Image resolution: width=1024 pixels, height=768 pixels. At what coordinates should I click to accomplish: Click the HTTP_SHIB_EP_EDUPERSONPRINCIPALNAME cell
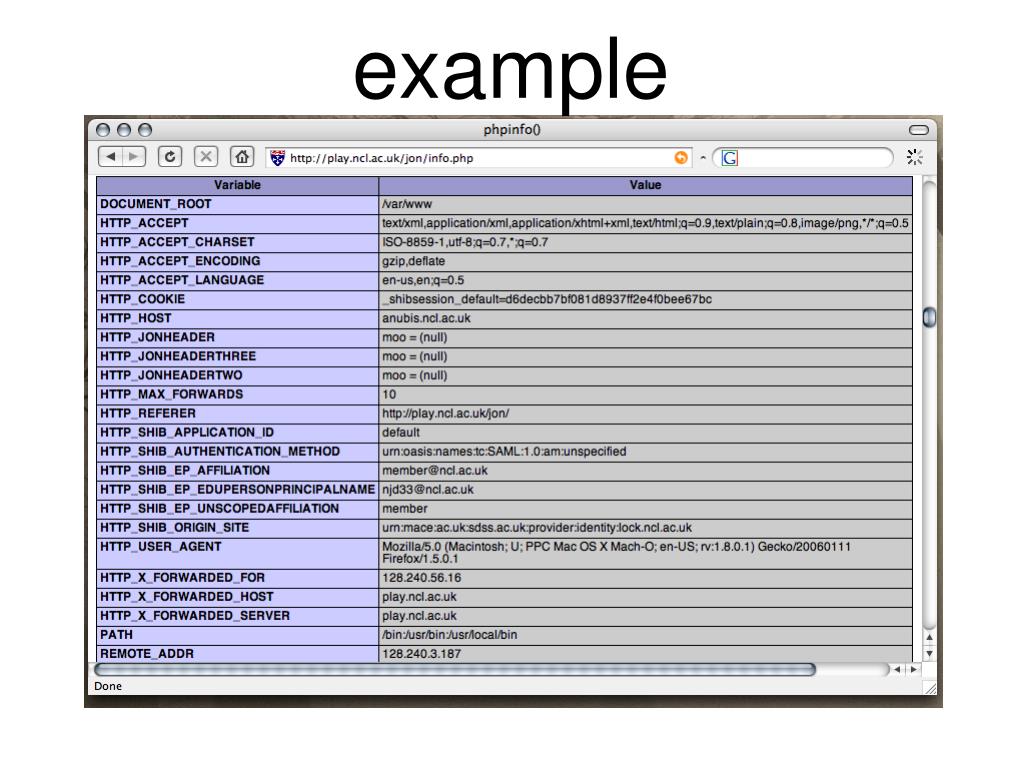click(x=237, y=488)
